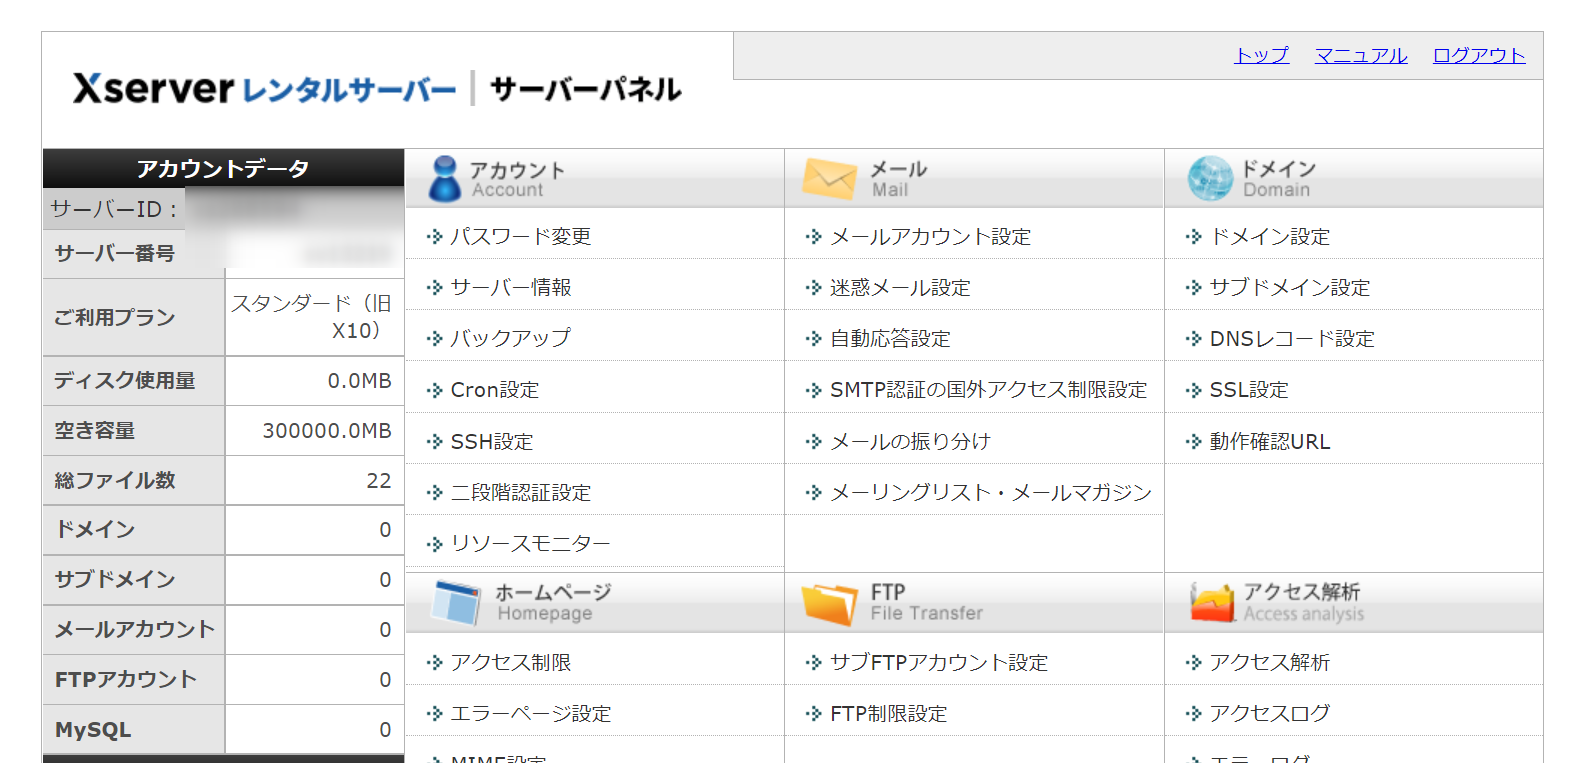The height and width of the screenshot is (763, 1580).
Task: Click the Access analysis chart icon
Action: point(1211,602)
